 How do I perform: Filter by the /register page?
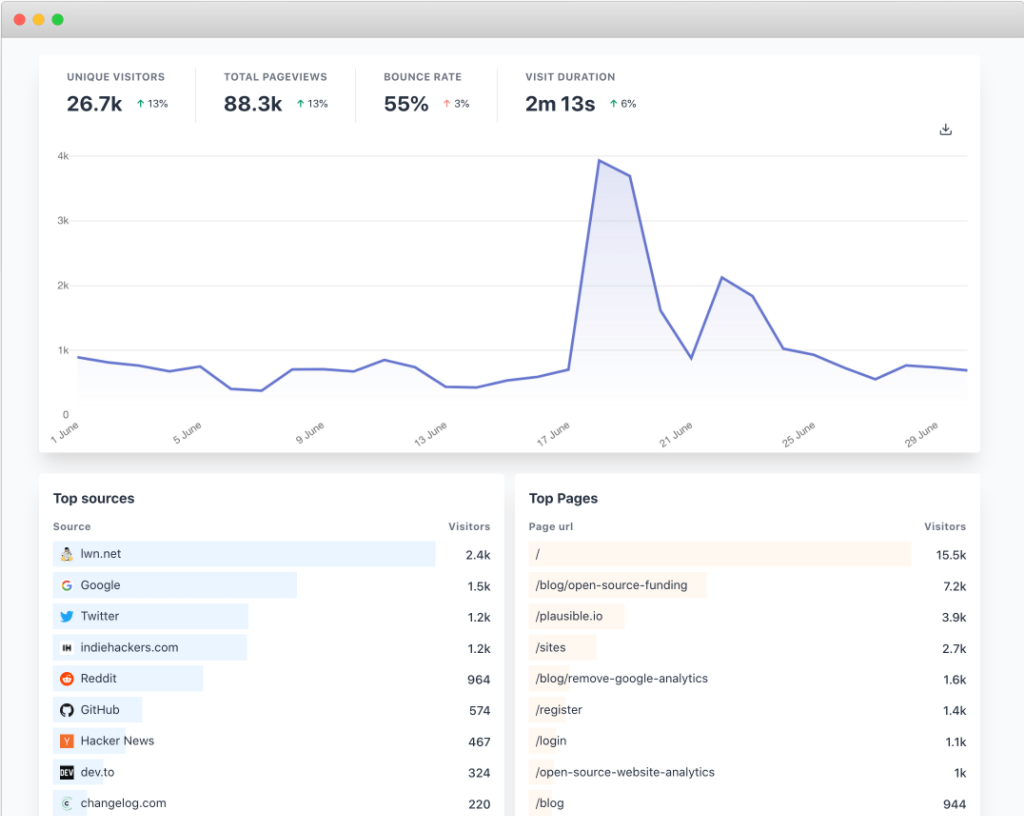pyautogui.click(x=559, y=710)
